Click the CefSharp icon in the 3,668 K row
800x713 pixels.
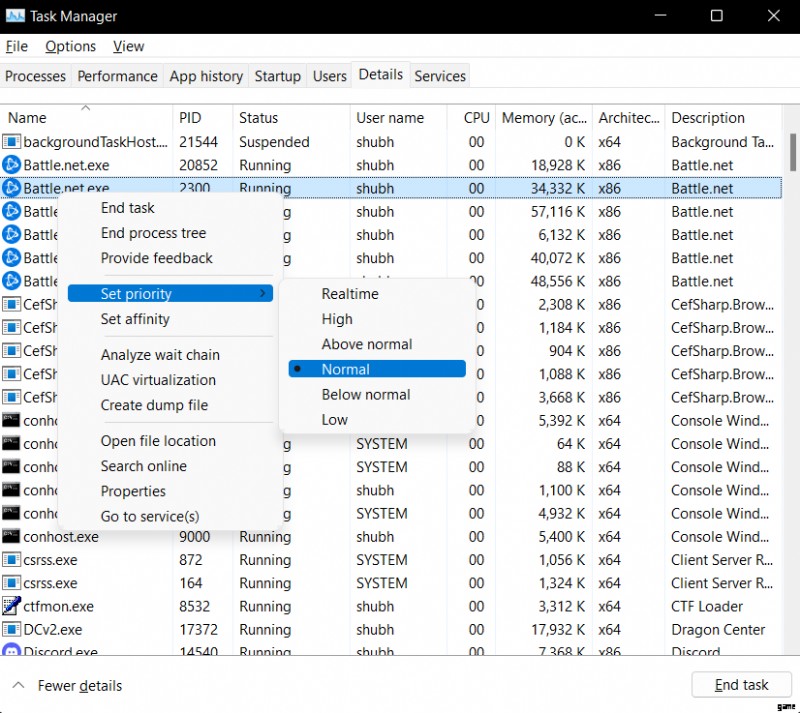11,397
